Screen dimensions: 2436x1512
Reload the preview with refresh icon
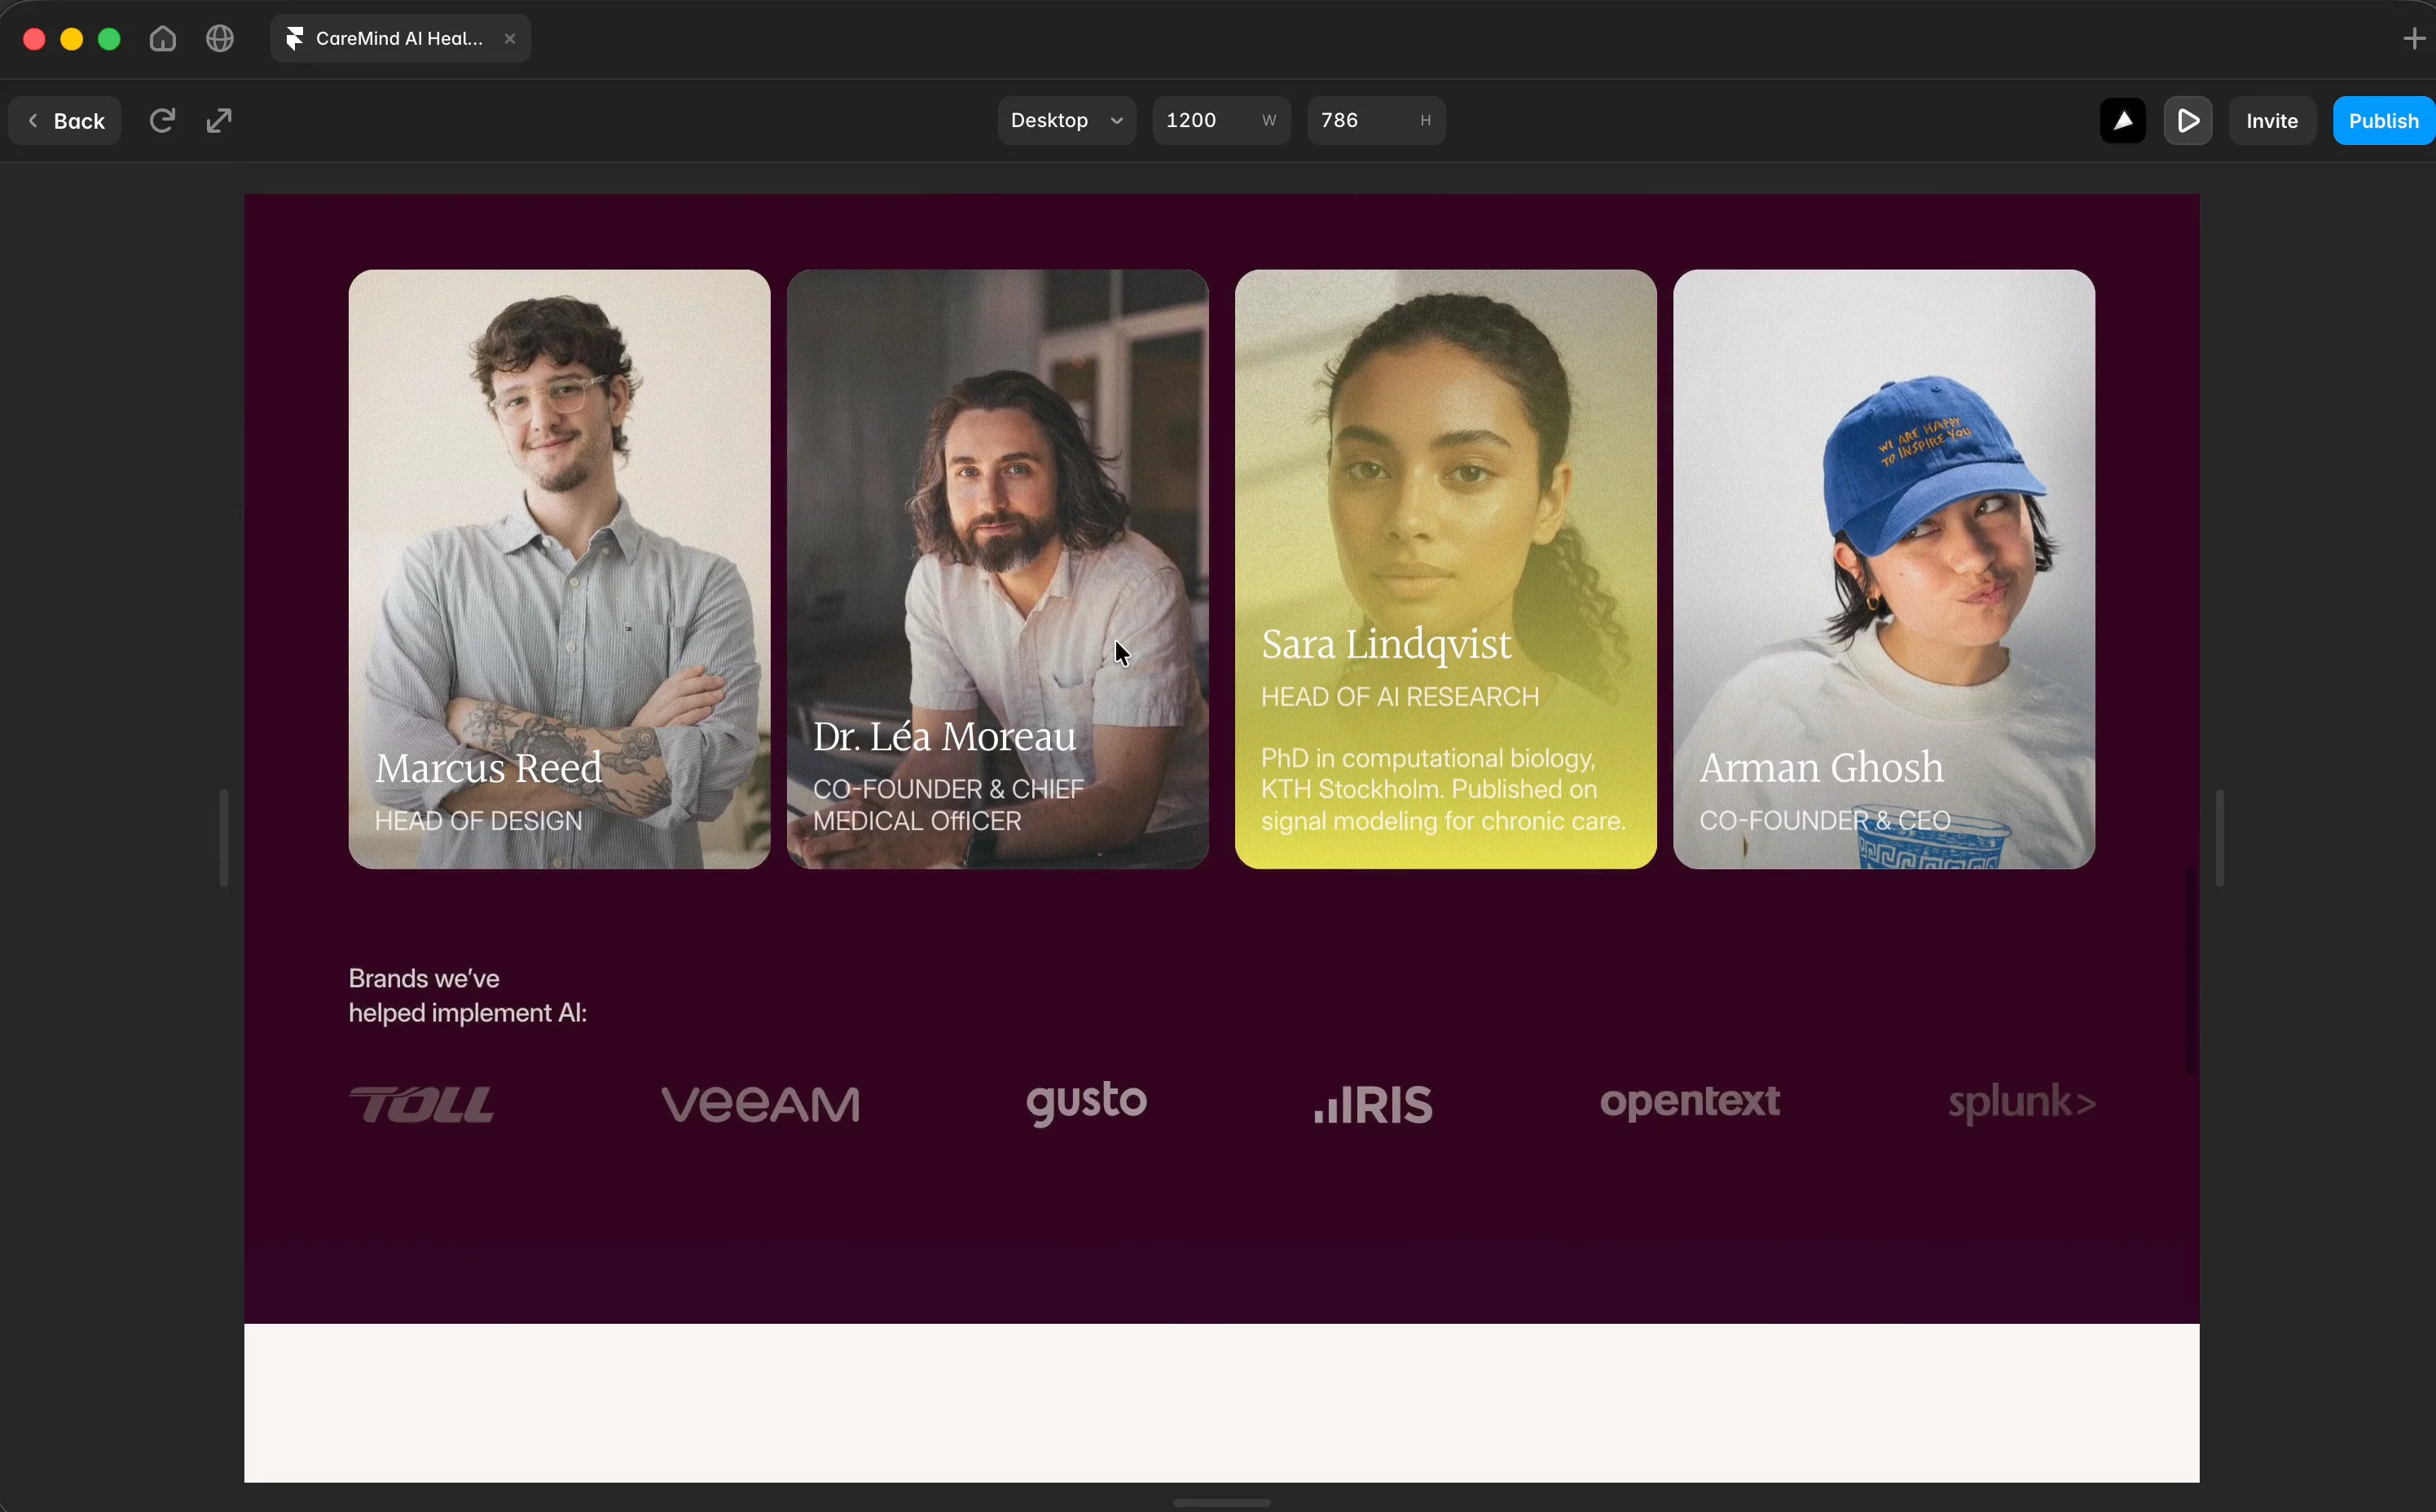162,121
